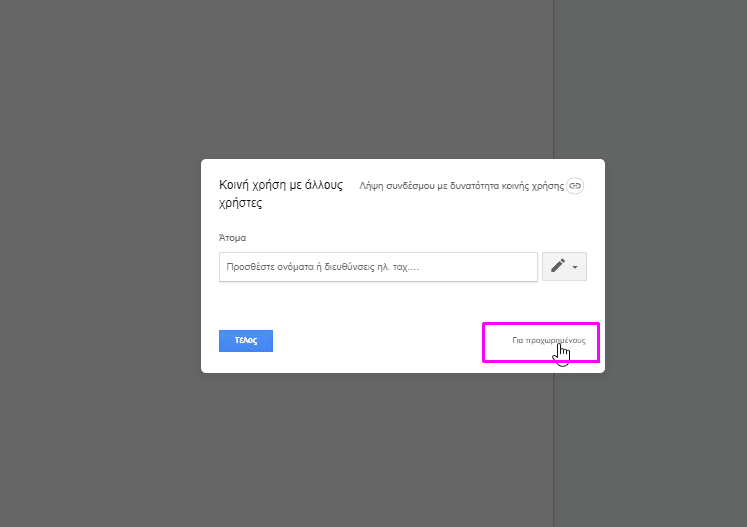
Task: Click the get shareable link chain icon
Action: 575,186
